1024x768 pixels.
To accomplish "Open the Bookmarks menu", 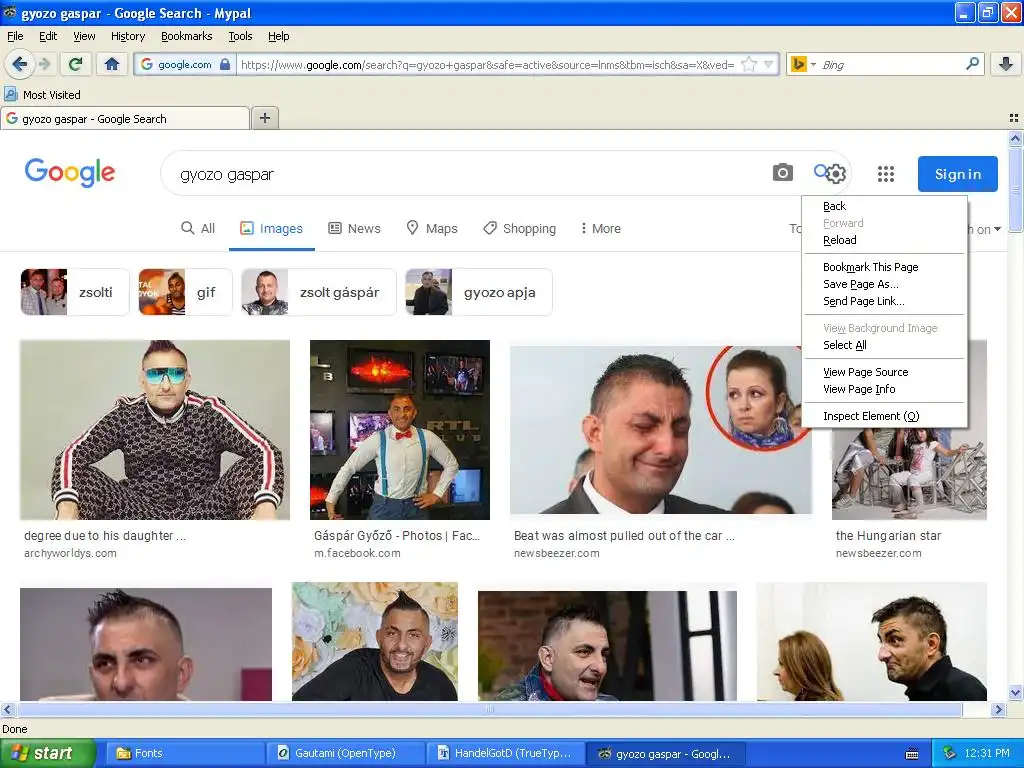I will tap(187, 36).
